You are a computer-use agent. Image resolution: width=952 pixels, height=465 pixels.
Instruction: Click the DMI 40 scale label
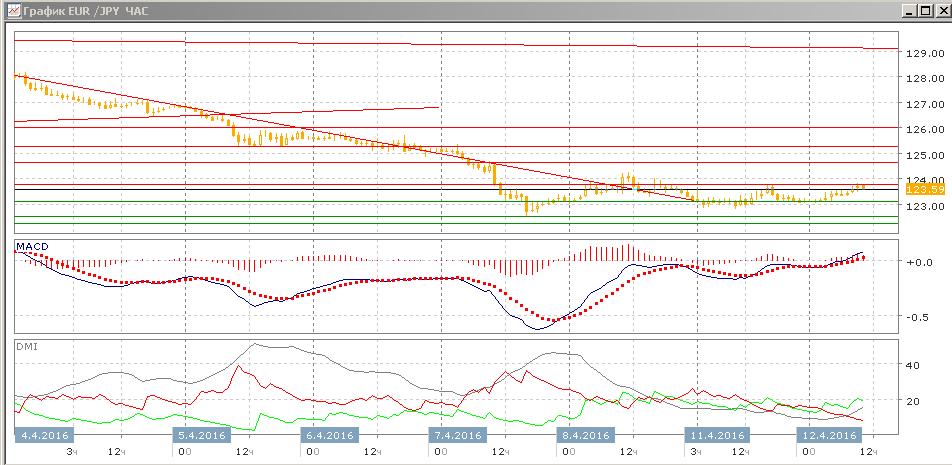[913, 365]
